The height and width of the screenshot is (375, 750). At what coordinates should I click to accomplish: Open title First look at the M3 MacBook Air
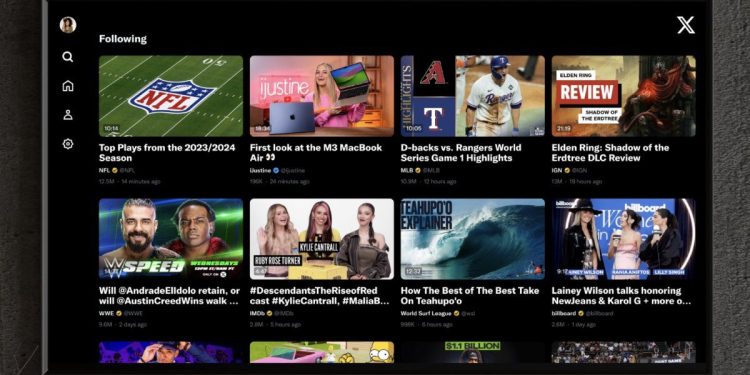point(316,153)
